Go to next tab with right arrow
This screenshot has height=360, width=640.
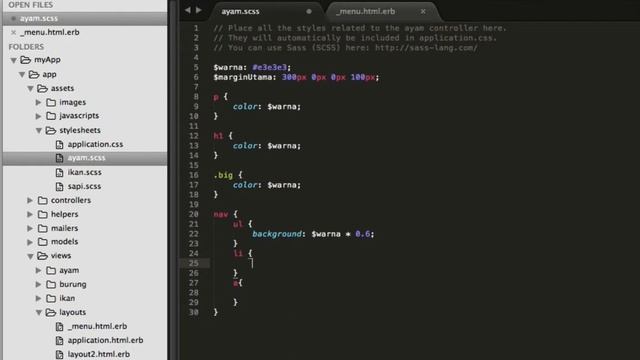[199, 10]
